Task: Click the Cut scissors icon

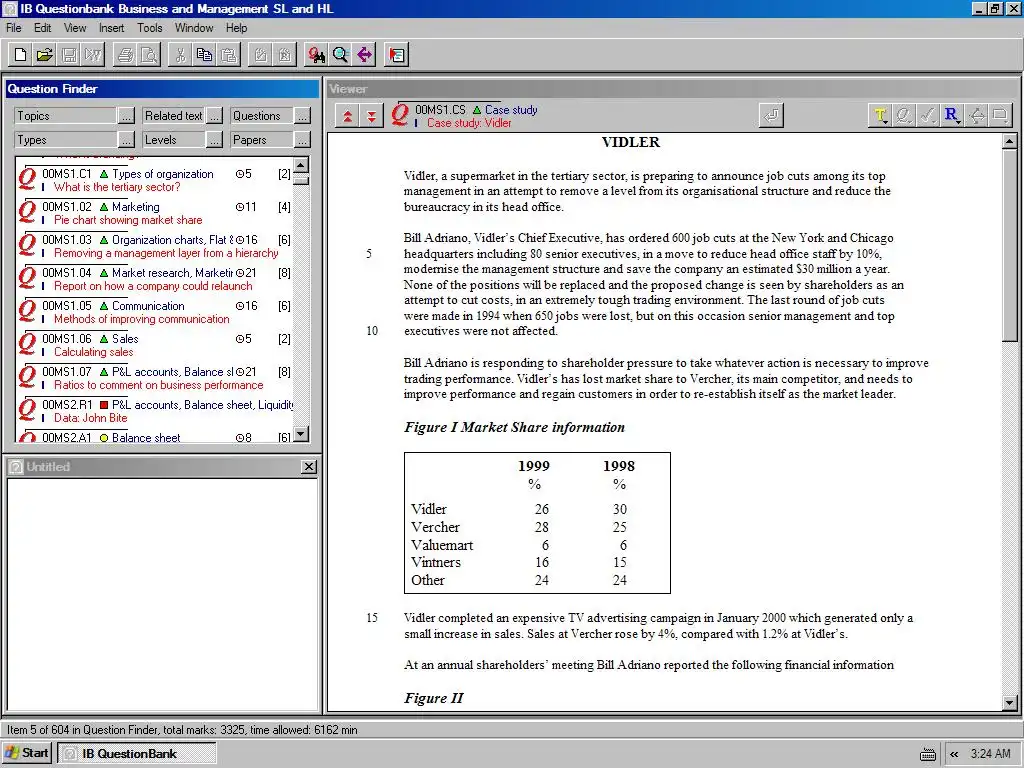Action: [x=180, y=55]
